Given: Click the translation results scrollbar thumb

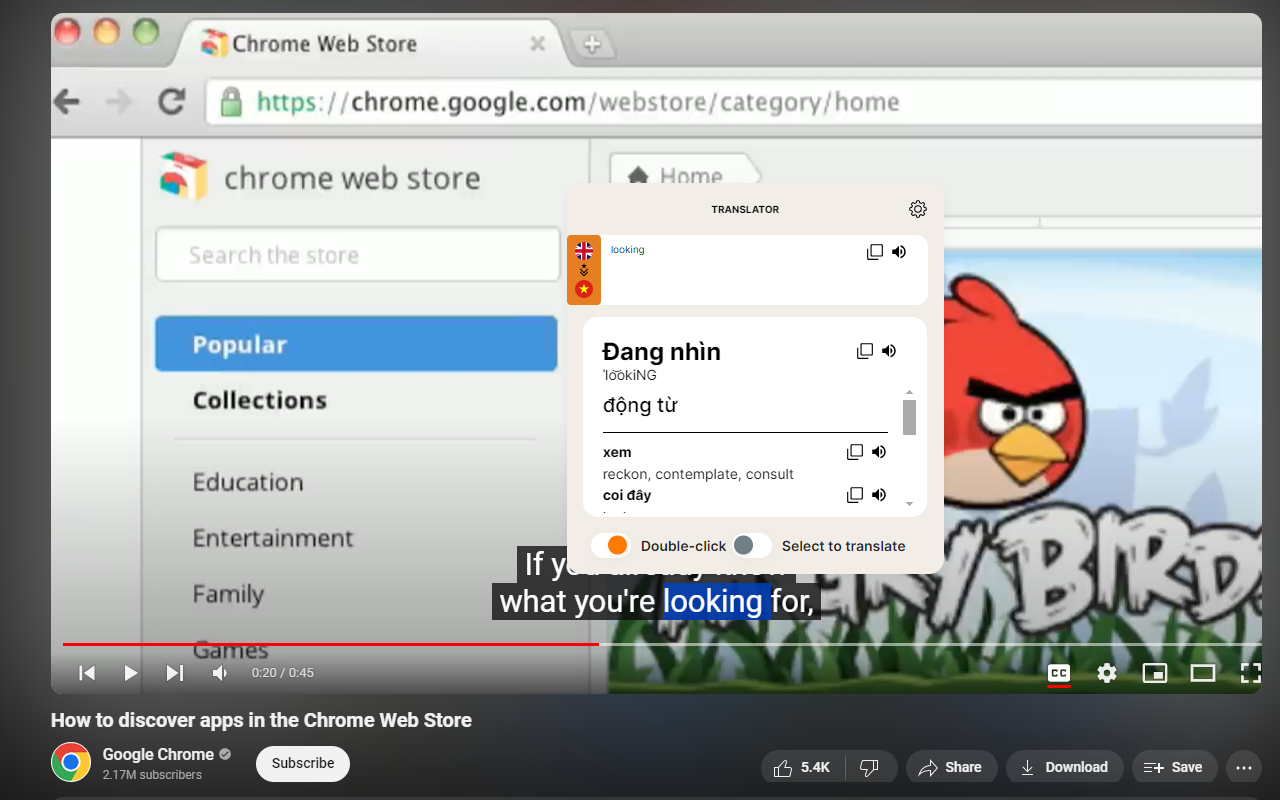Looking at the screenshot, I should pyautogui.click(x=909, y=417).
